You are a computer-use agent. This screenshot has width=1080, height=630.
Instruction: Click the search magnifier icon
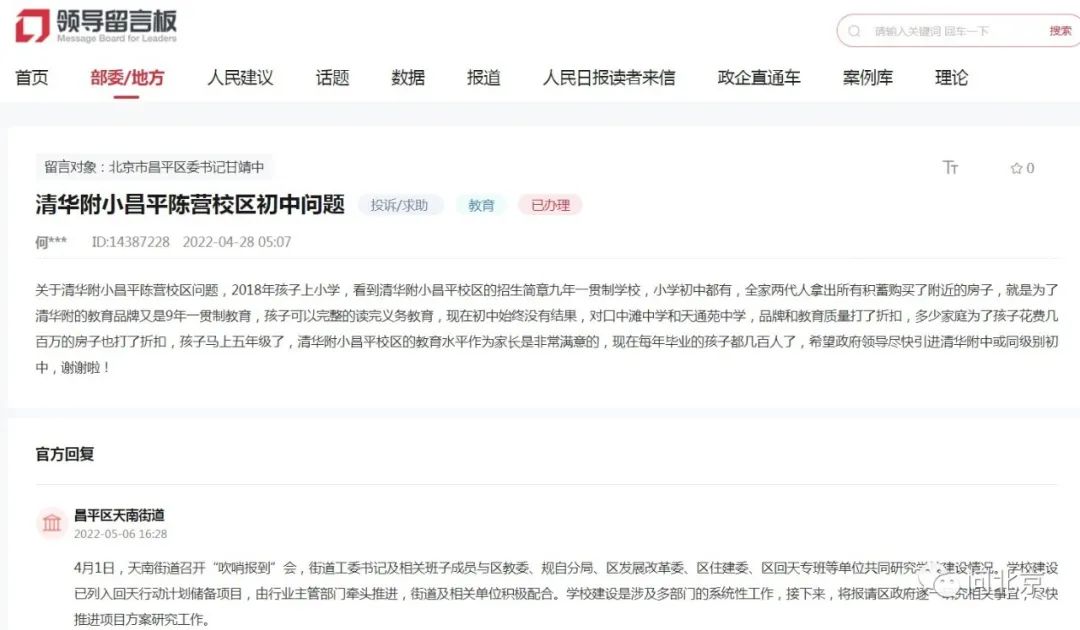click(855, 31)
